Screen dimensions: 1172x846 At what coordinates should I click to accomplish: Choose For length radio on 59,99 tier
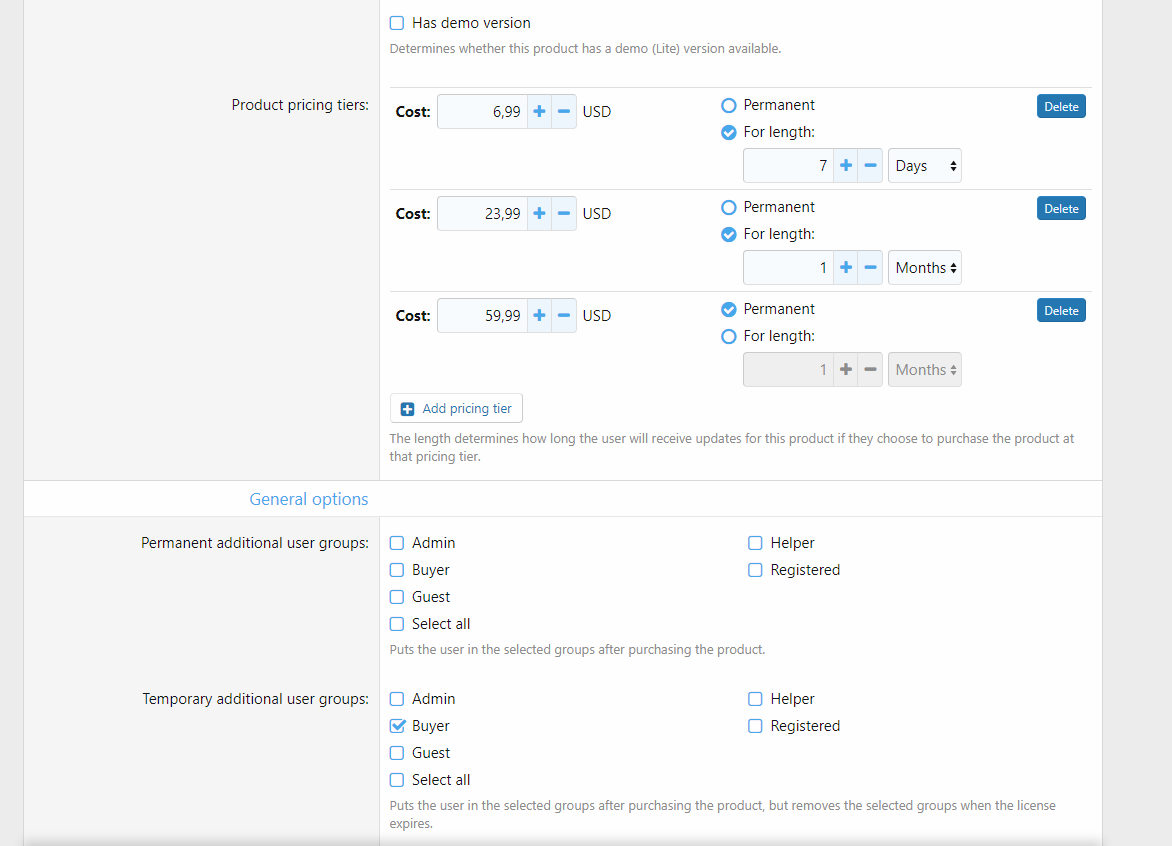(729, 336)
